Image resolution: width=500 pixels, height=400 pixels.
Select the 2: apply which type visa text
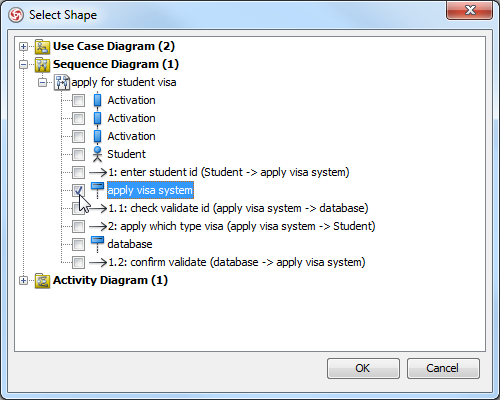coord(242,226)
